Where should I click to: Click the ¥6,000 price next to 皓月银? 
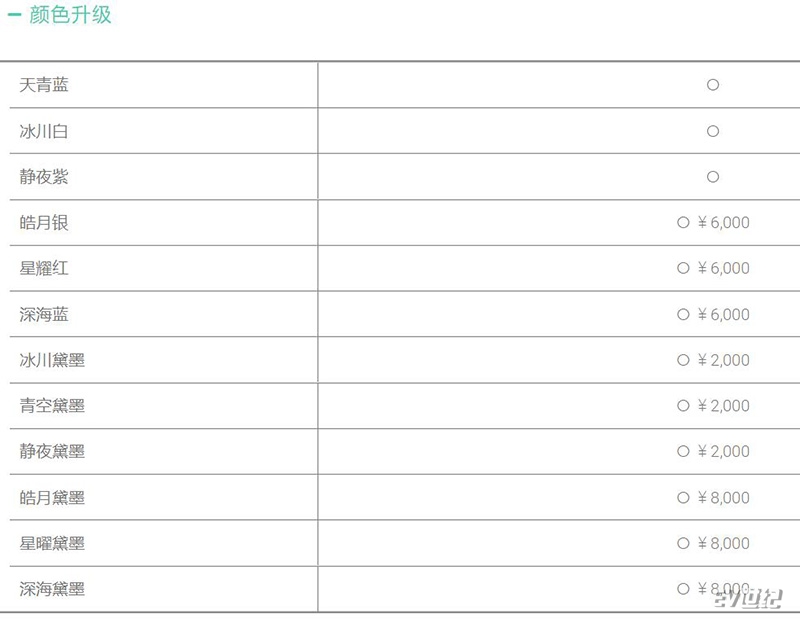(723, 222)
